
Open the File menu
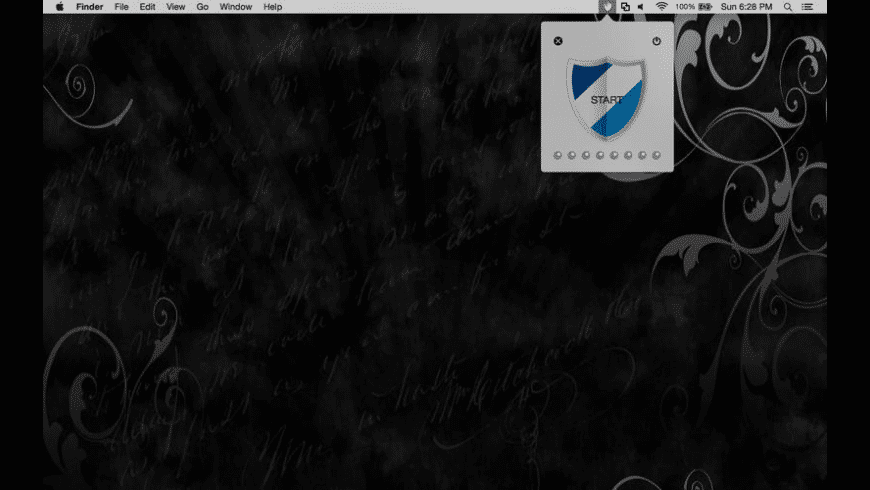(x=121, y=7)
